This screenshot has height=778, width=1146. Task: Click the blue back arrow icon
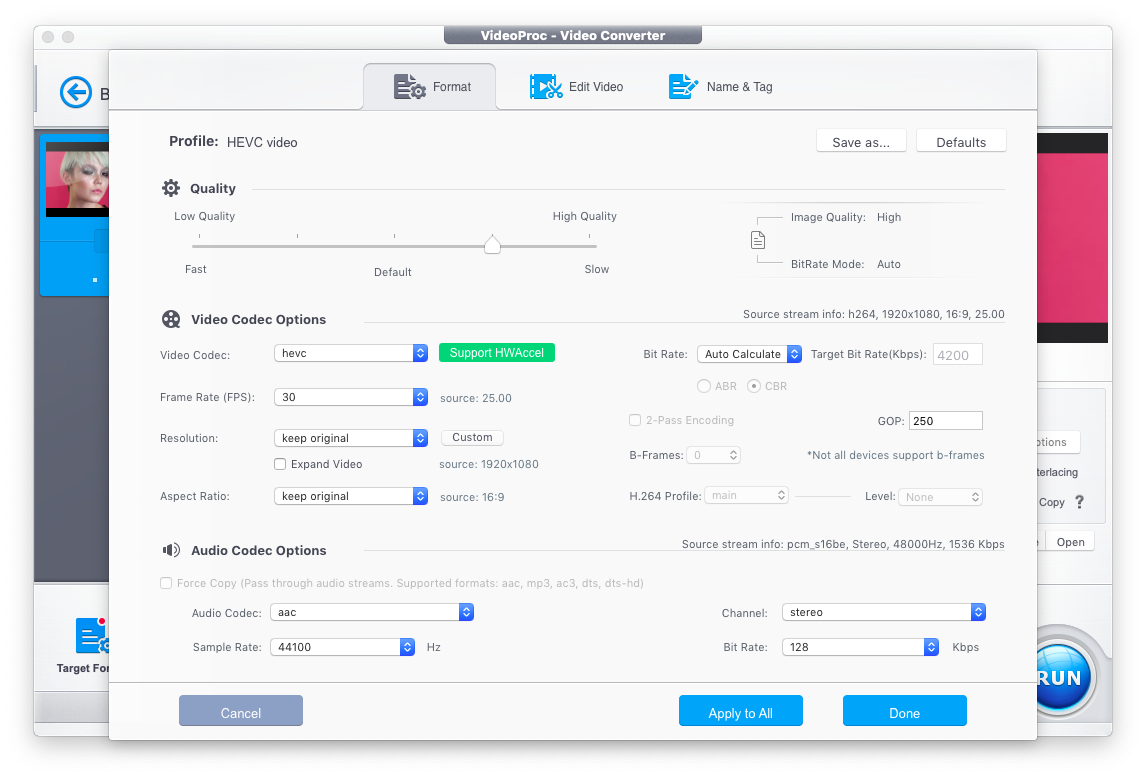point(75,93)
